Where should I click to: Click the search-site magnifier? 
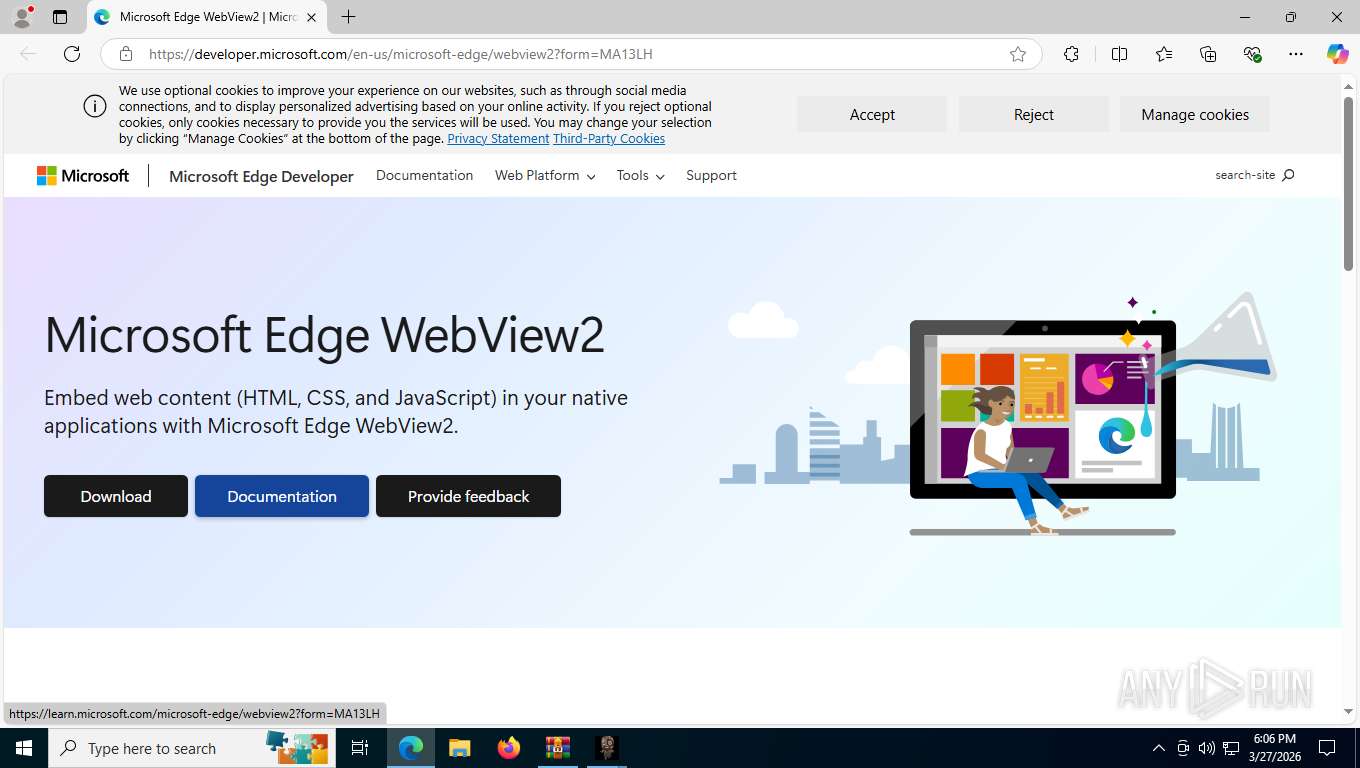[x=1288, y=175]
